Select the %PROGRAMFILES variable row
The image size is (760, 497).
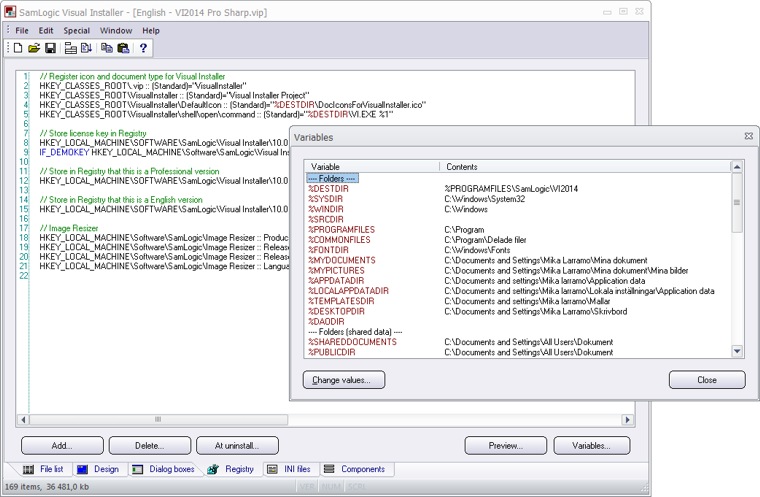(519, 229)
